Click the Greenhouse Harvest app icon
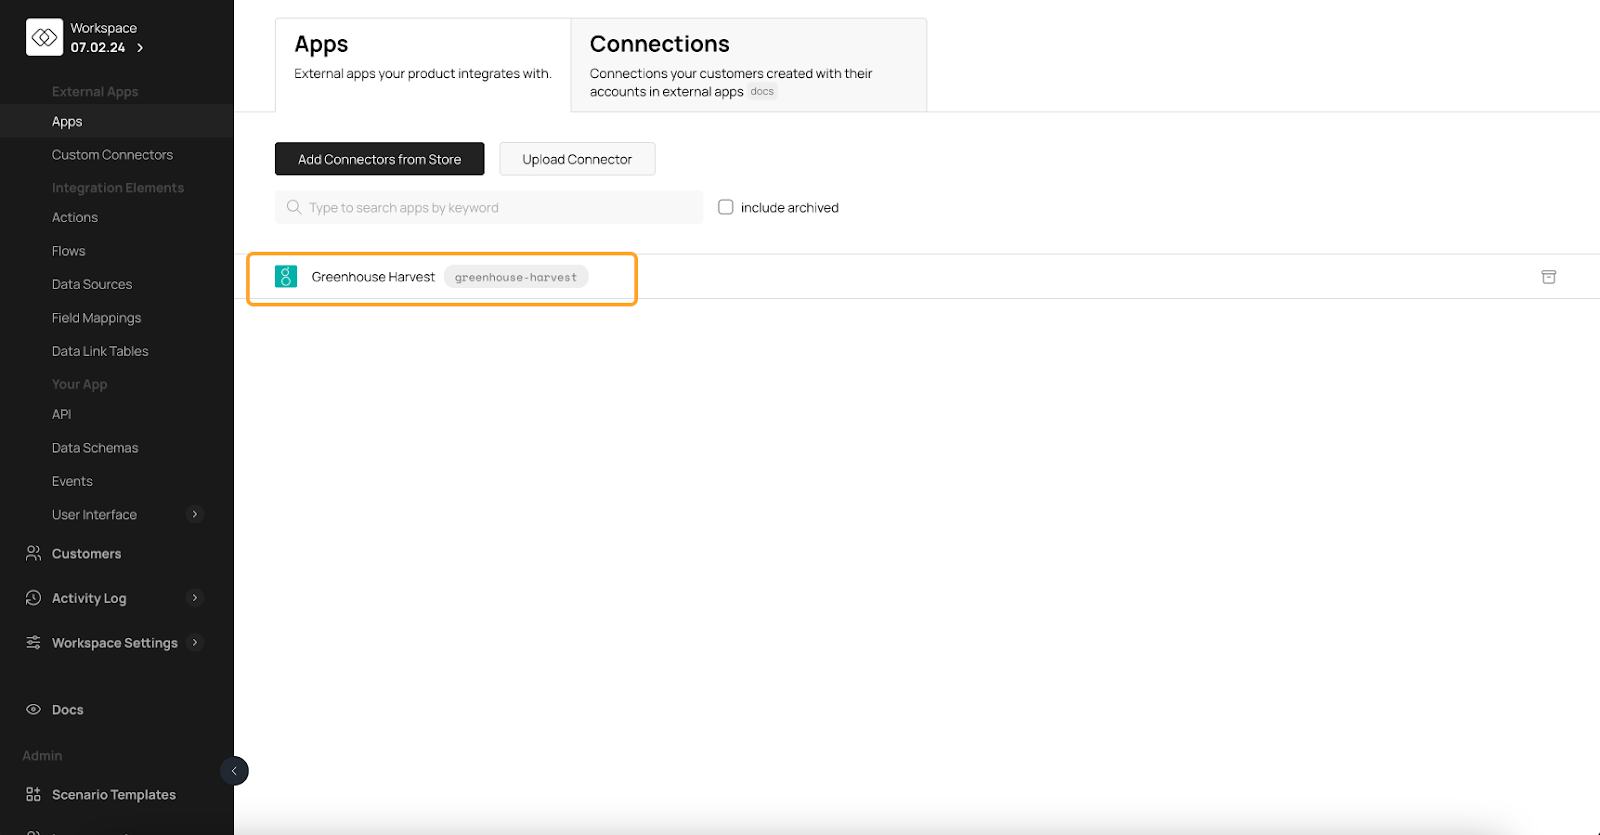The image size is (1600, 835). (x=286, y=277)
